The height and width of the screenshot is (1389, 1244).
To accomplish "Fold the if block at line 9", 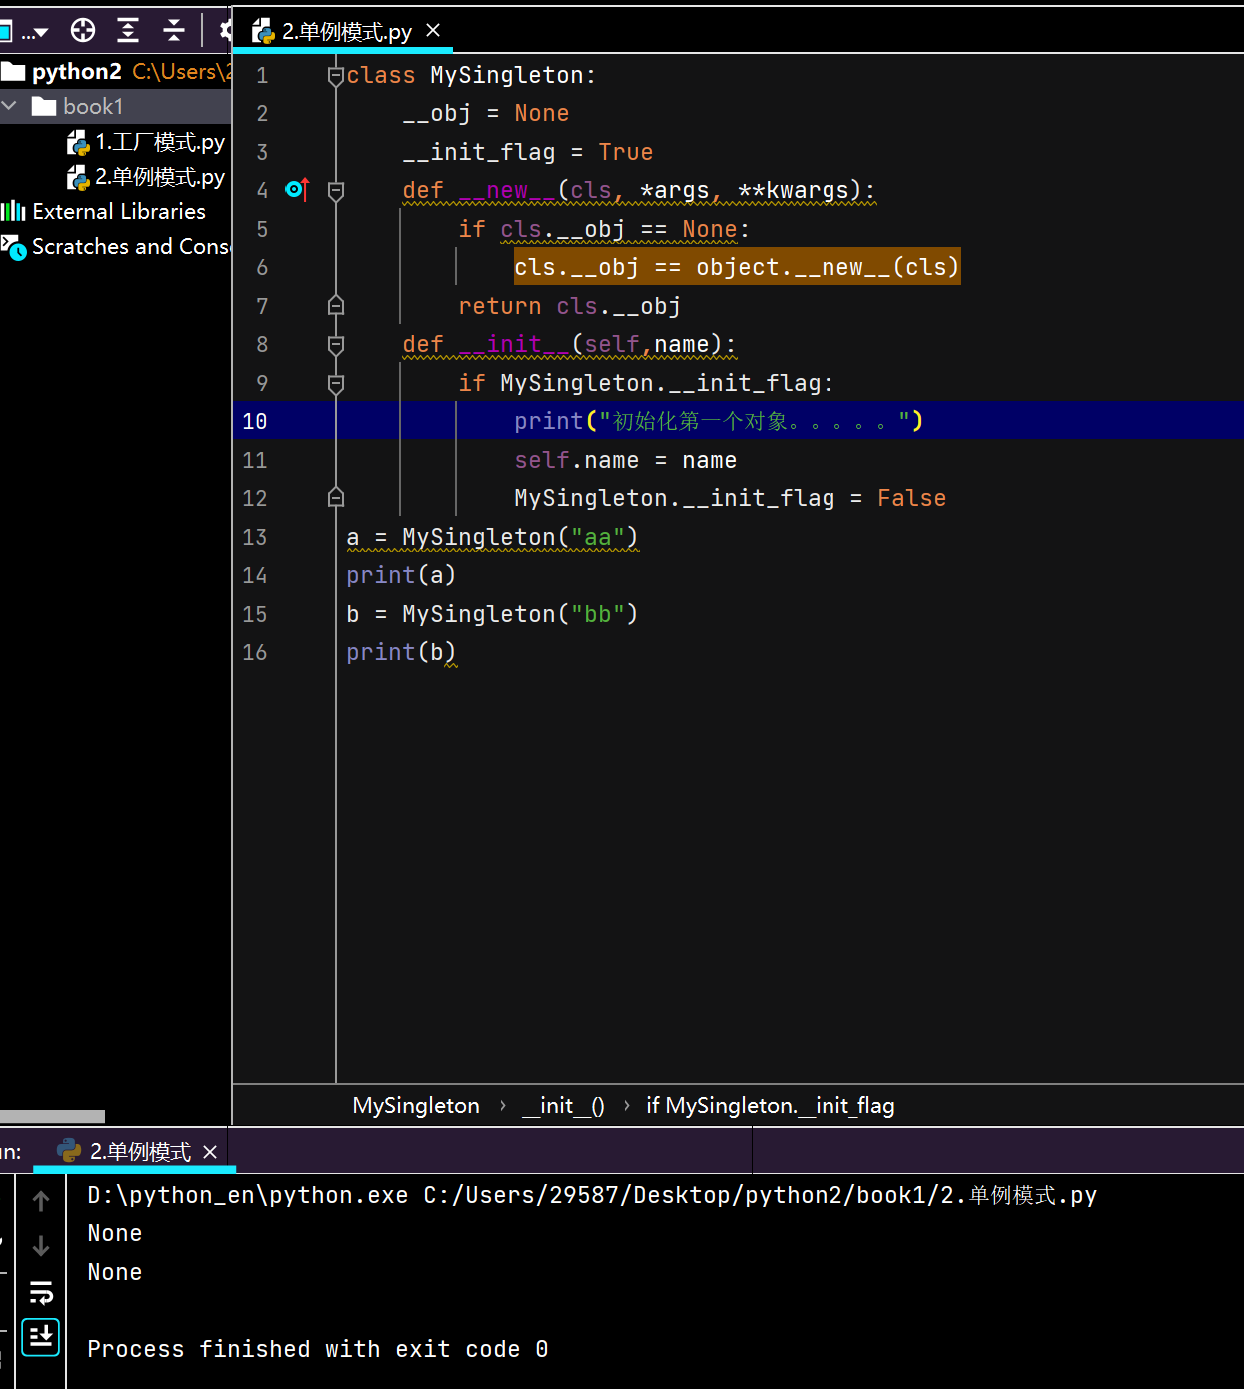I will [336, 383].
